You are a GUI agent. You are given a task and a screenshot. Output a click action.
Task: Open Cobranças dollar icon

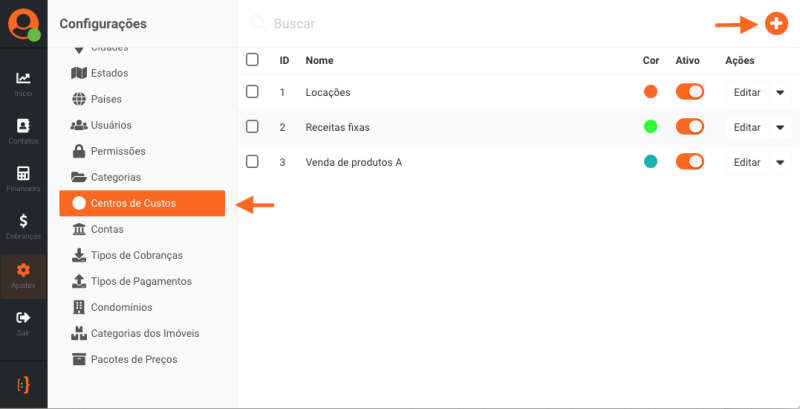(x=23, y=225)
